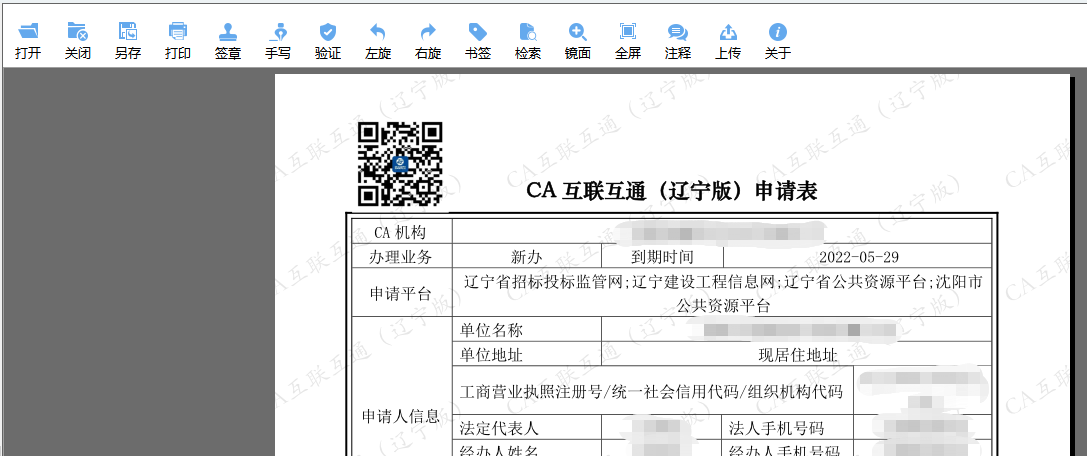Click the 现居住地址 cell text

pos(798,356)
